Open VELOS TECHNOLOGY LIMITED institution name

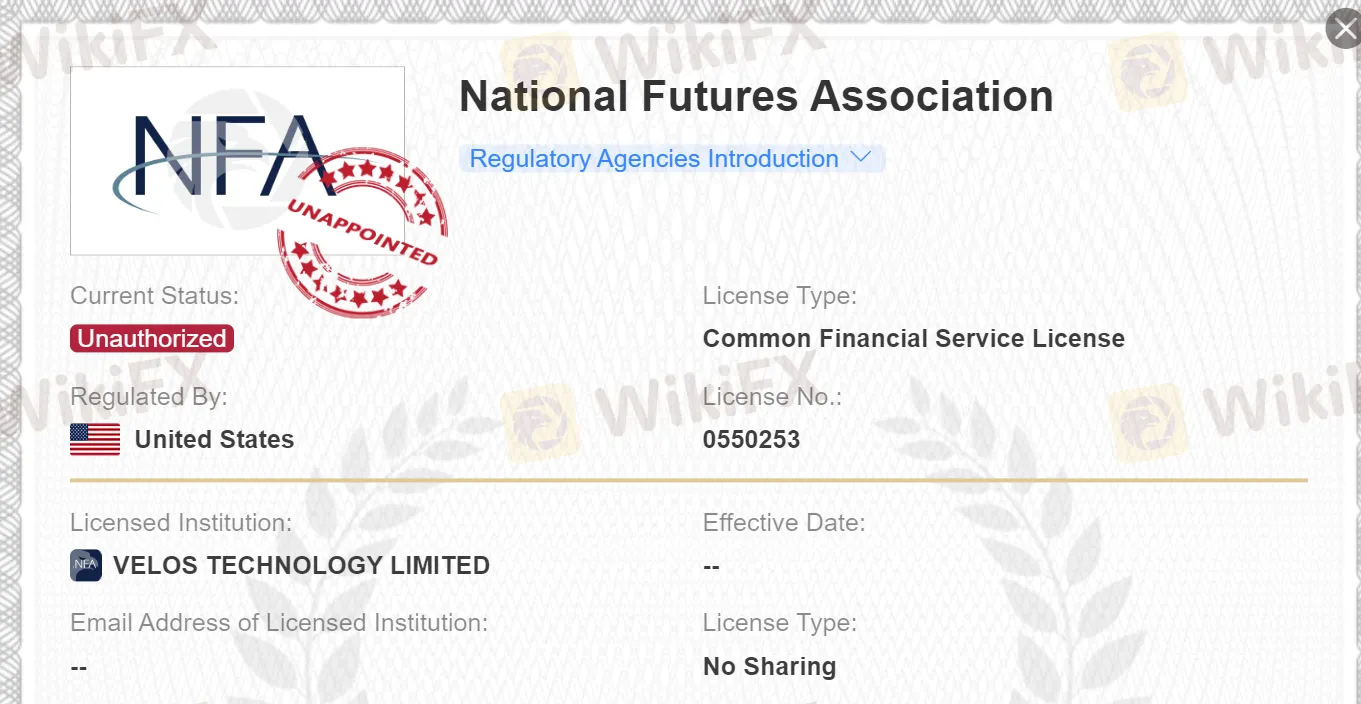301,565
